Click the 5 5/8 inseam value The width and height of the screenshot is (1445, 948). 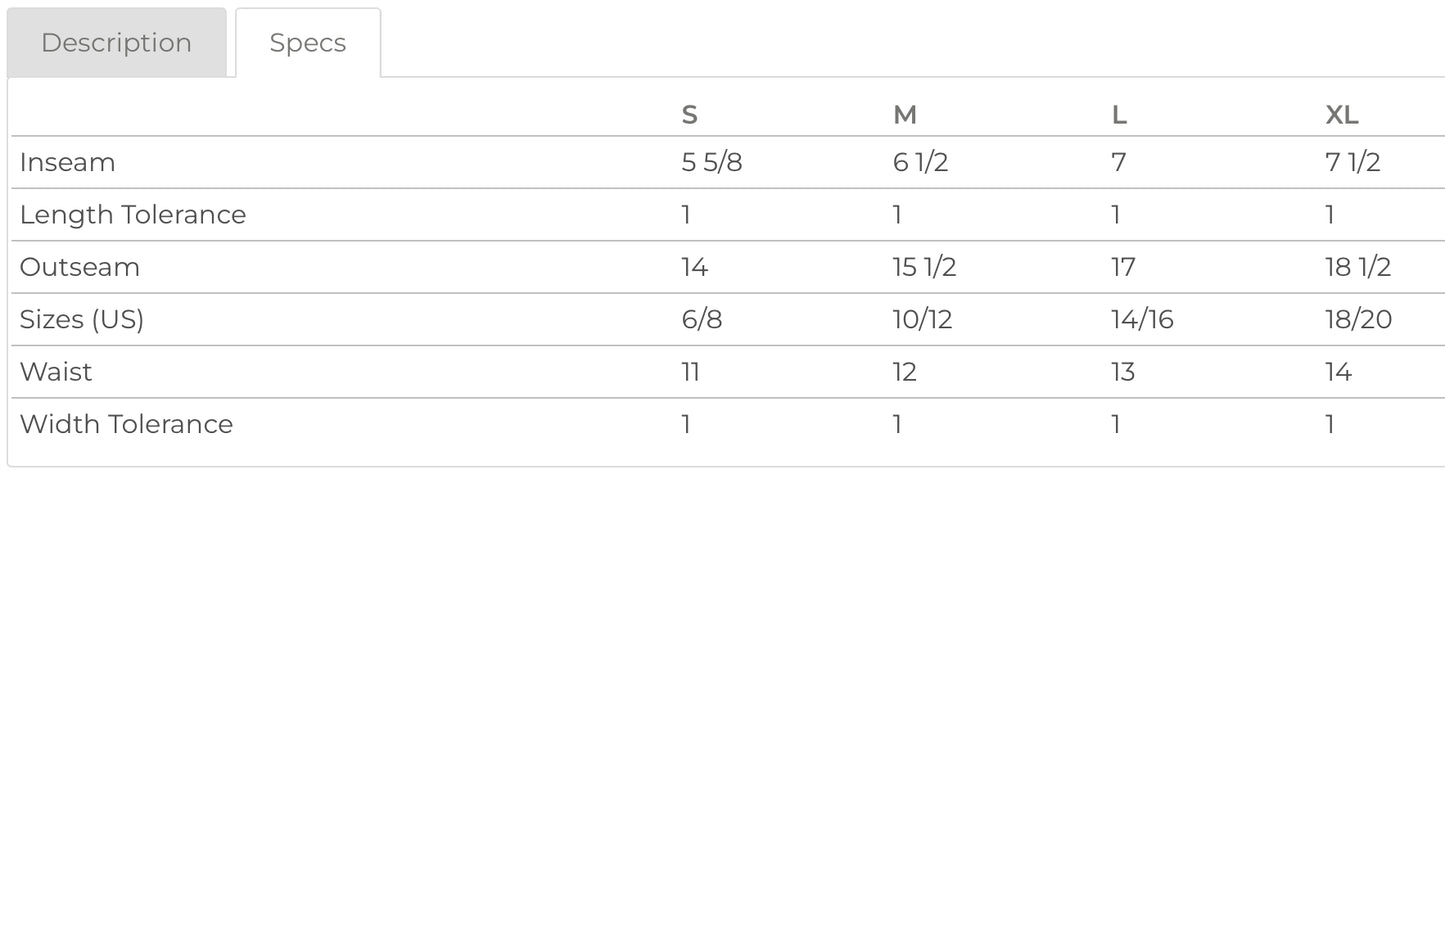pyautogui.click(x=712, y=162)
